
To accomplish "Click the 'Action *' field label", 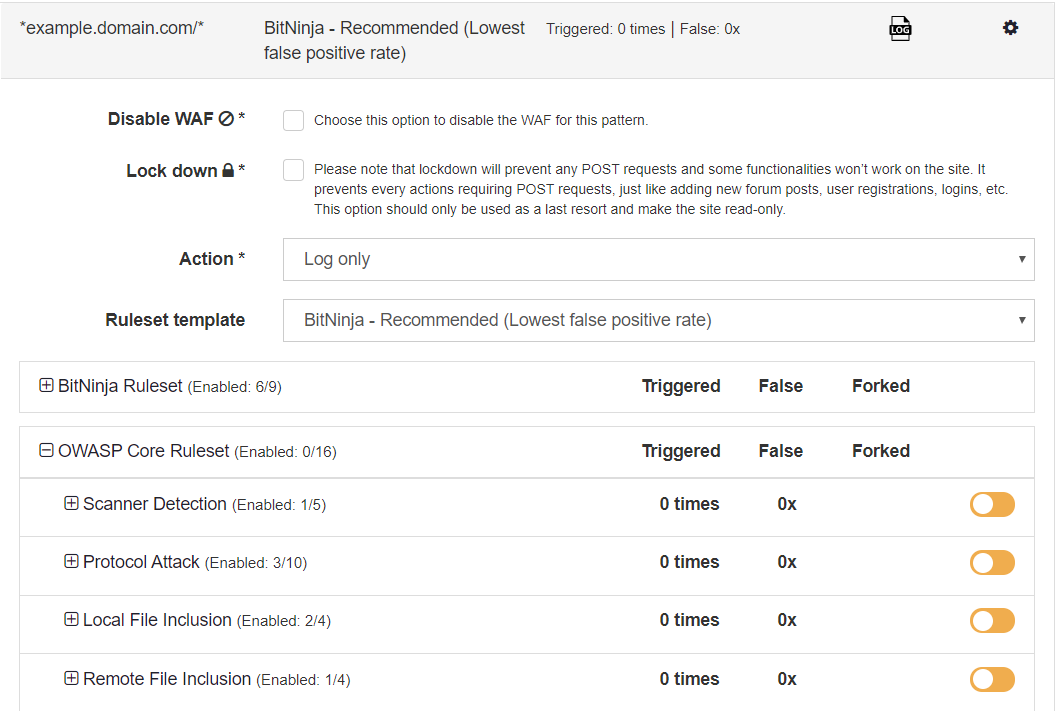I will click(x=212, y=259).
